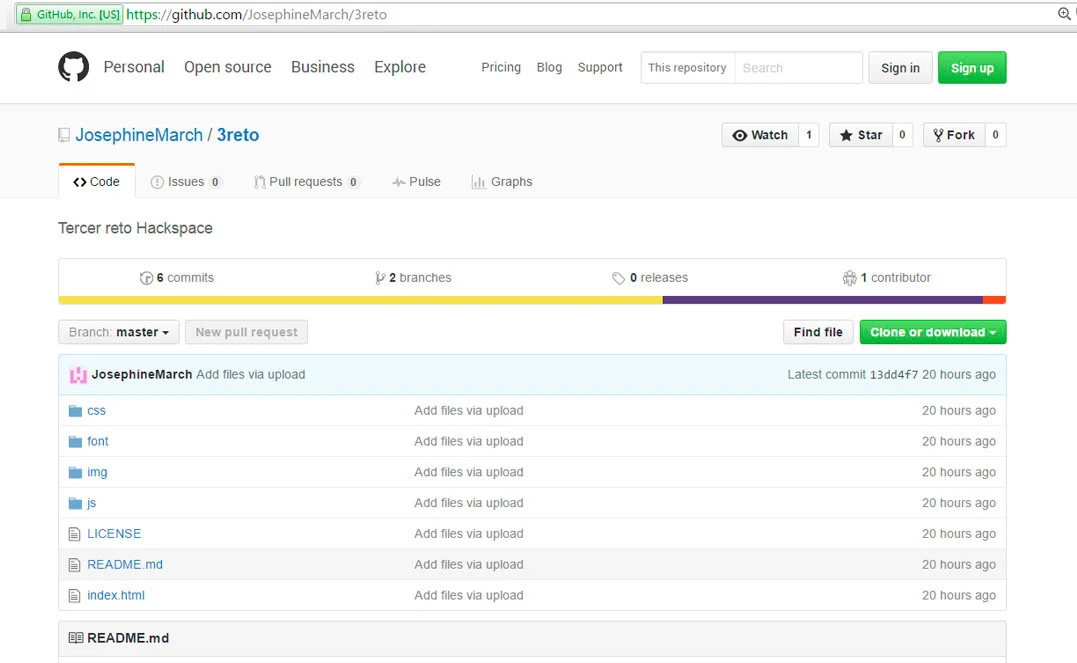This screenshot has height=663, width=1077.
Task: Click the repository Search input field
Action: (798, 67)
